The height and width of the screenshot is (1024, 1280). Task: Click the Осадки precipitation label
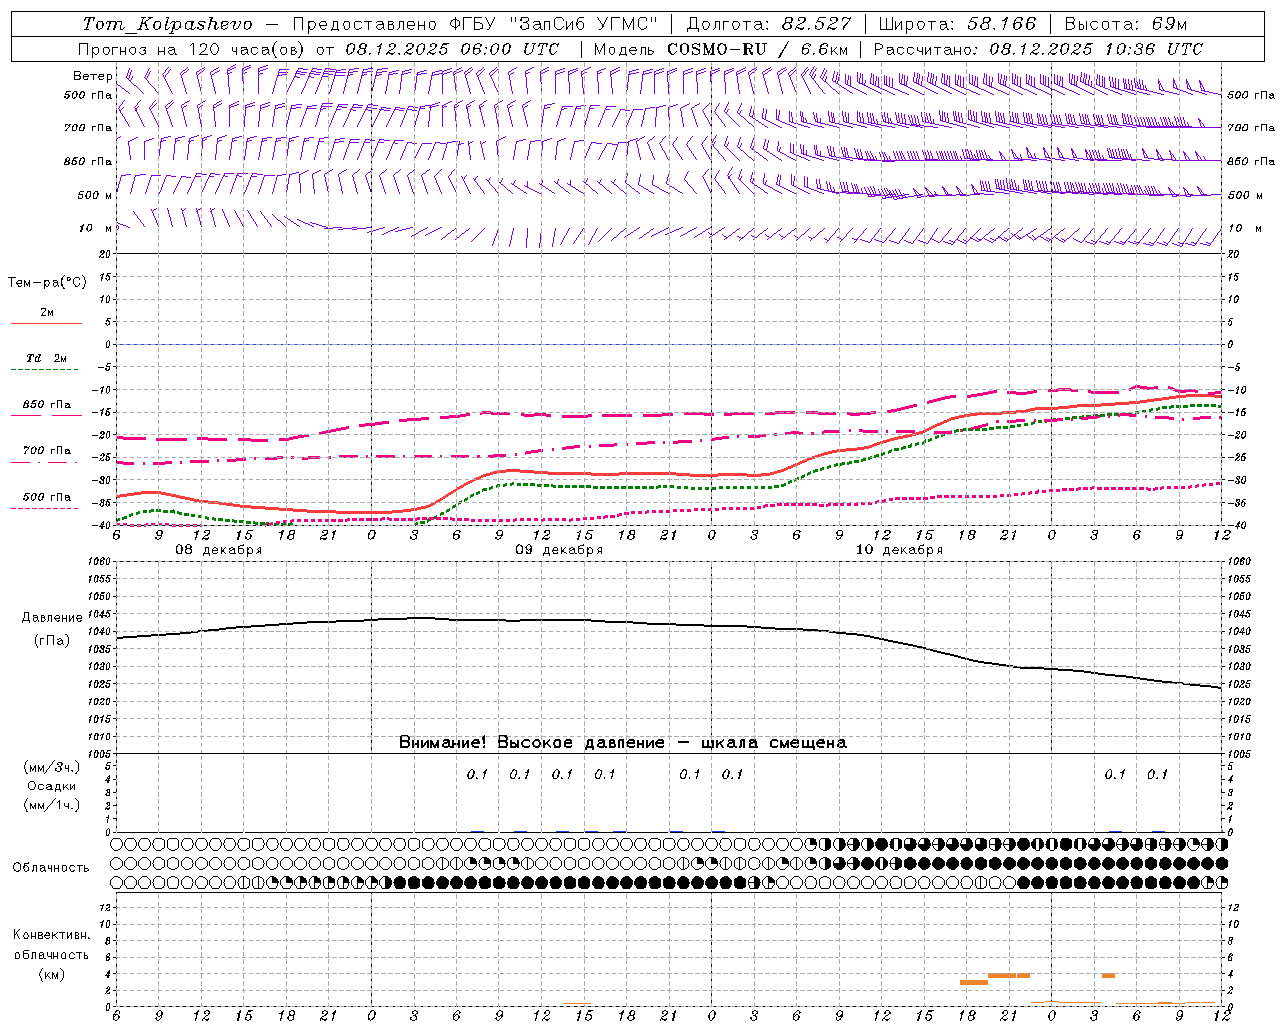pos(52,786)
